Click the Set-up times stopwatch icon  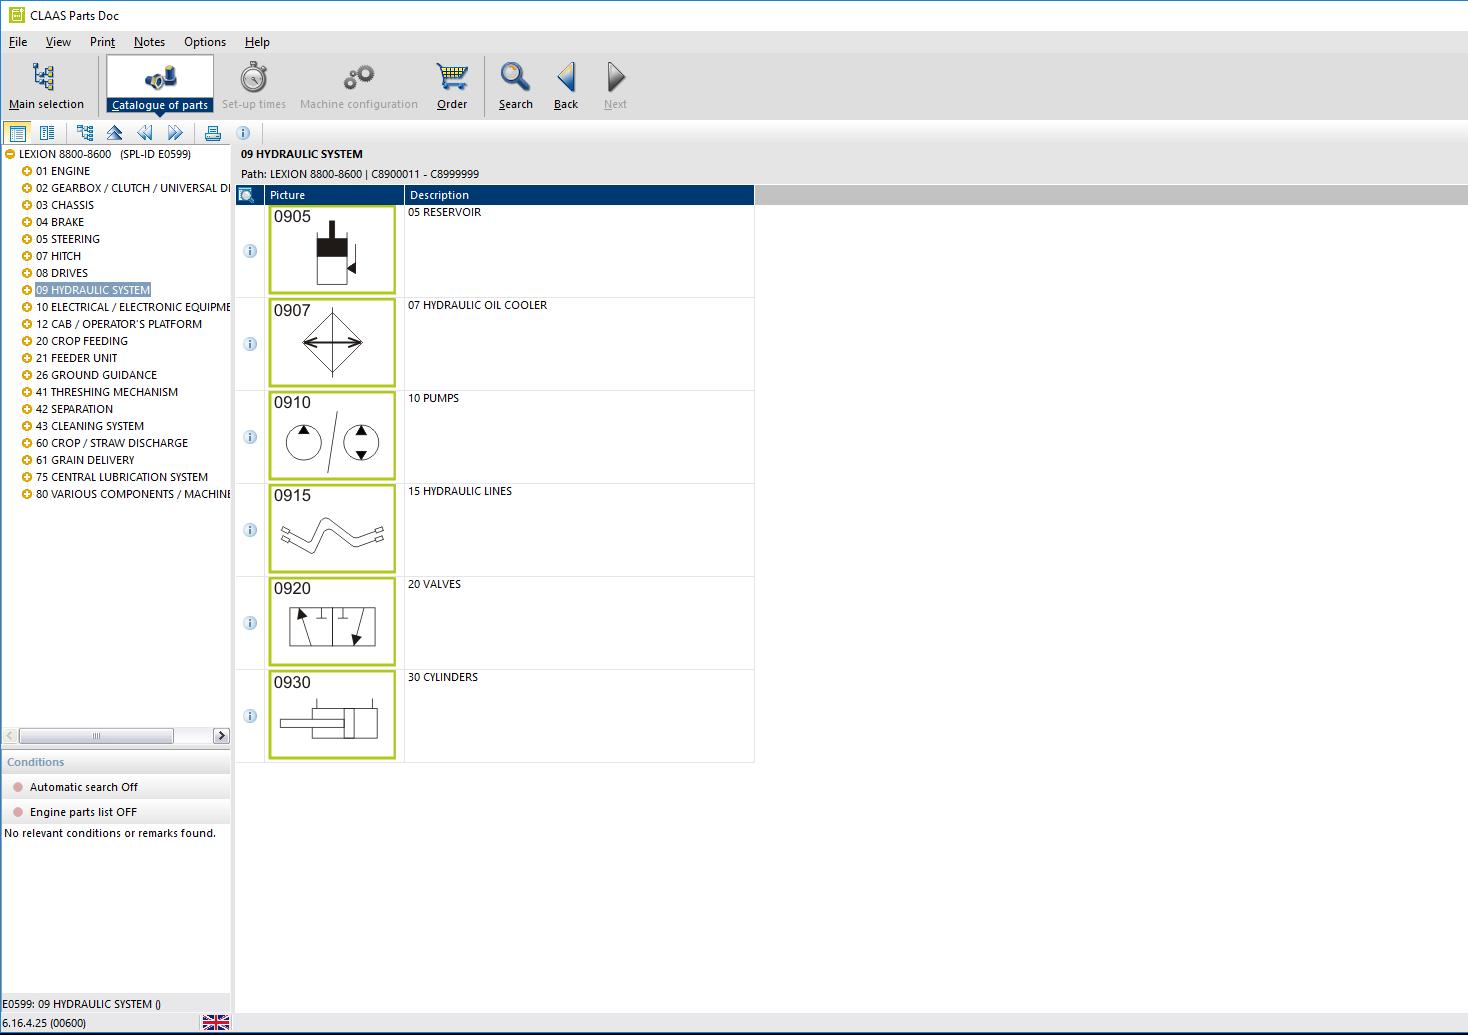pyautogui.click(x=254, y=77)
